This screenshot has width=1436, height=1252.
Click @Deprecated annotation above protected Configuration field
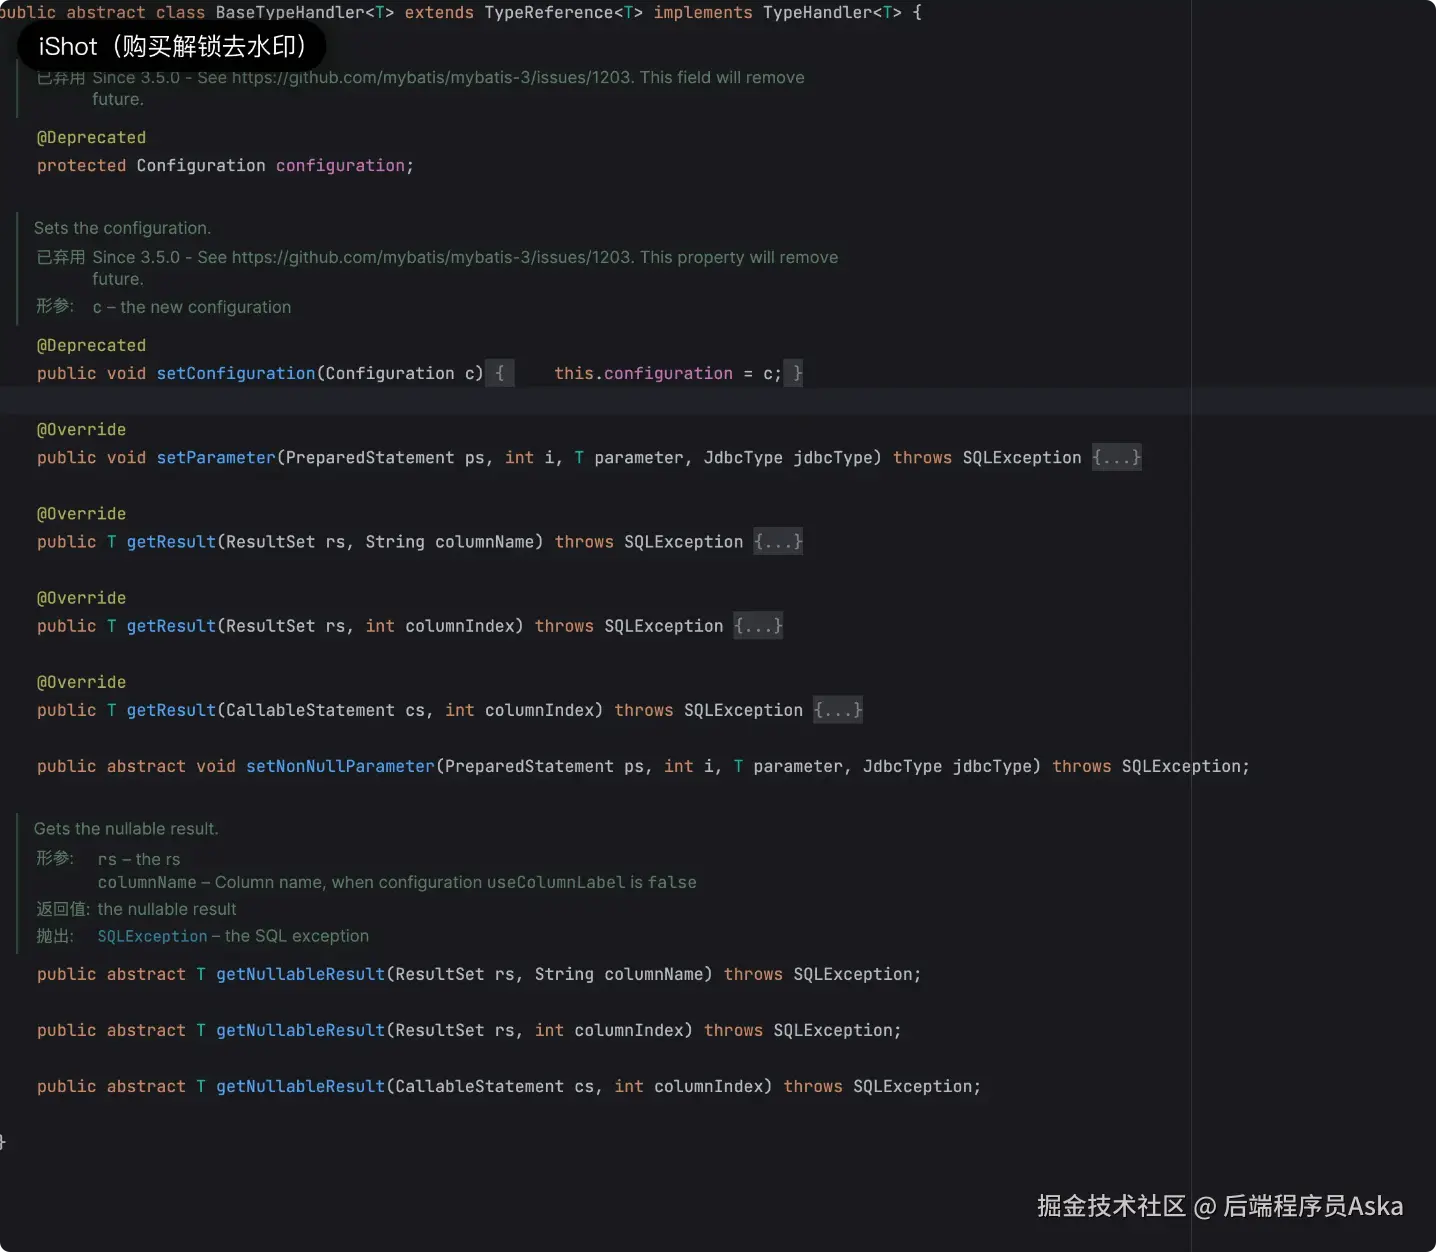91,138
